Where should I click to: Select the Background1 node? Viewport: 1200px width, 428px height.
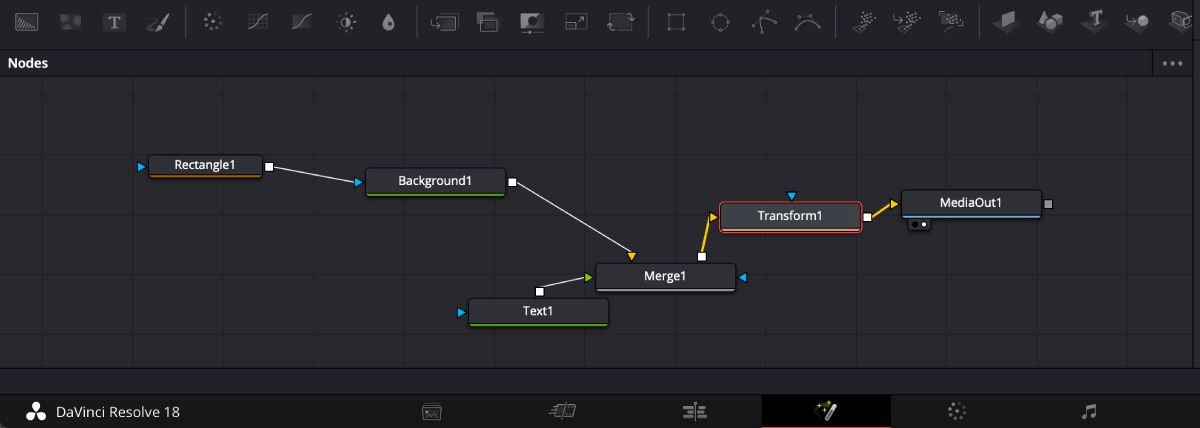click(x=435, y=182)
